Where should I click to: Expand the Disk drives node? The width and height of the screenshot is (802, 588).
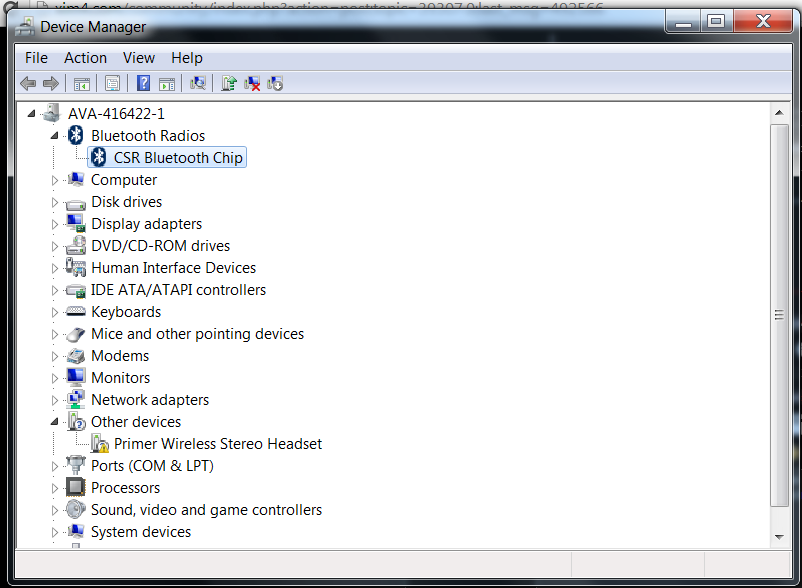(55, 202)
